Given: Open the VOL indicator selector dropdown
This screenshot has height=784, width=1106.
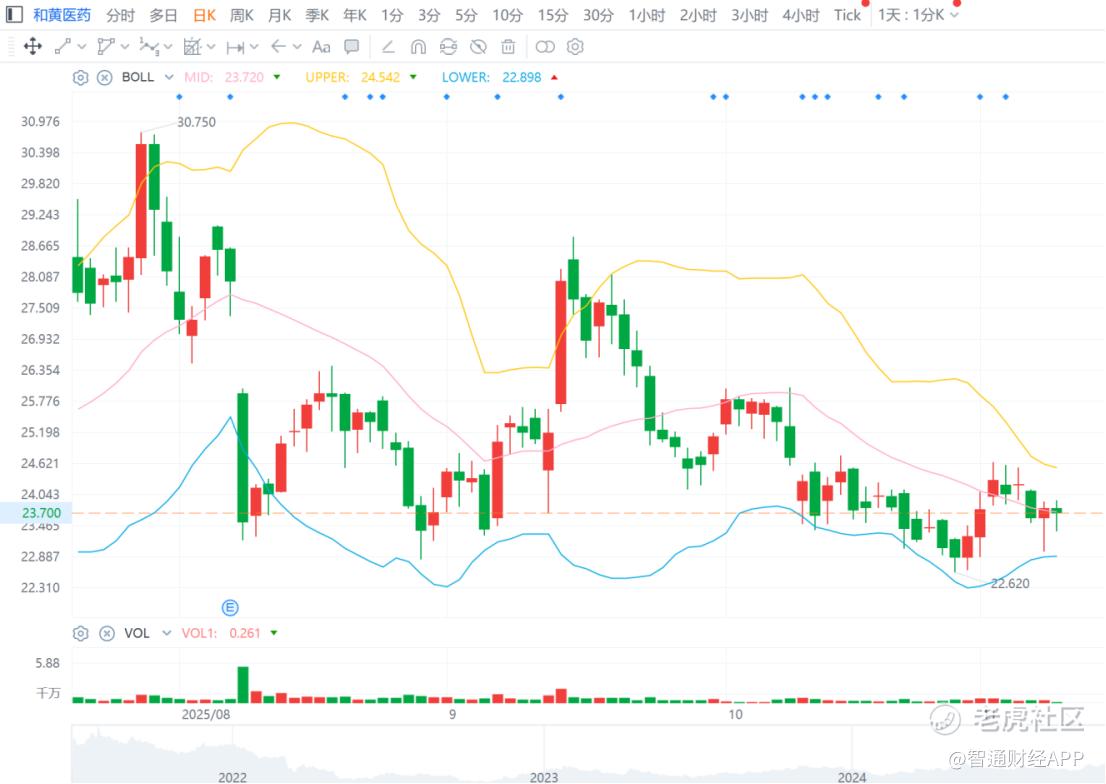Looking at the screenshot, I should click(x=166, y=634).
